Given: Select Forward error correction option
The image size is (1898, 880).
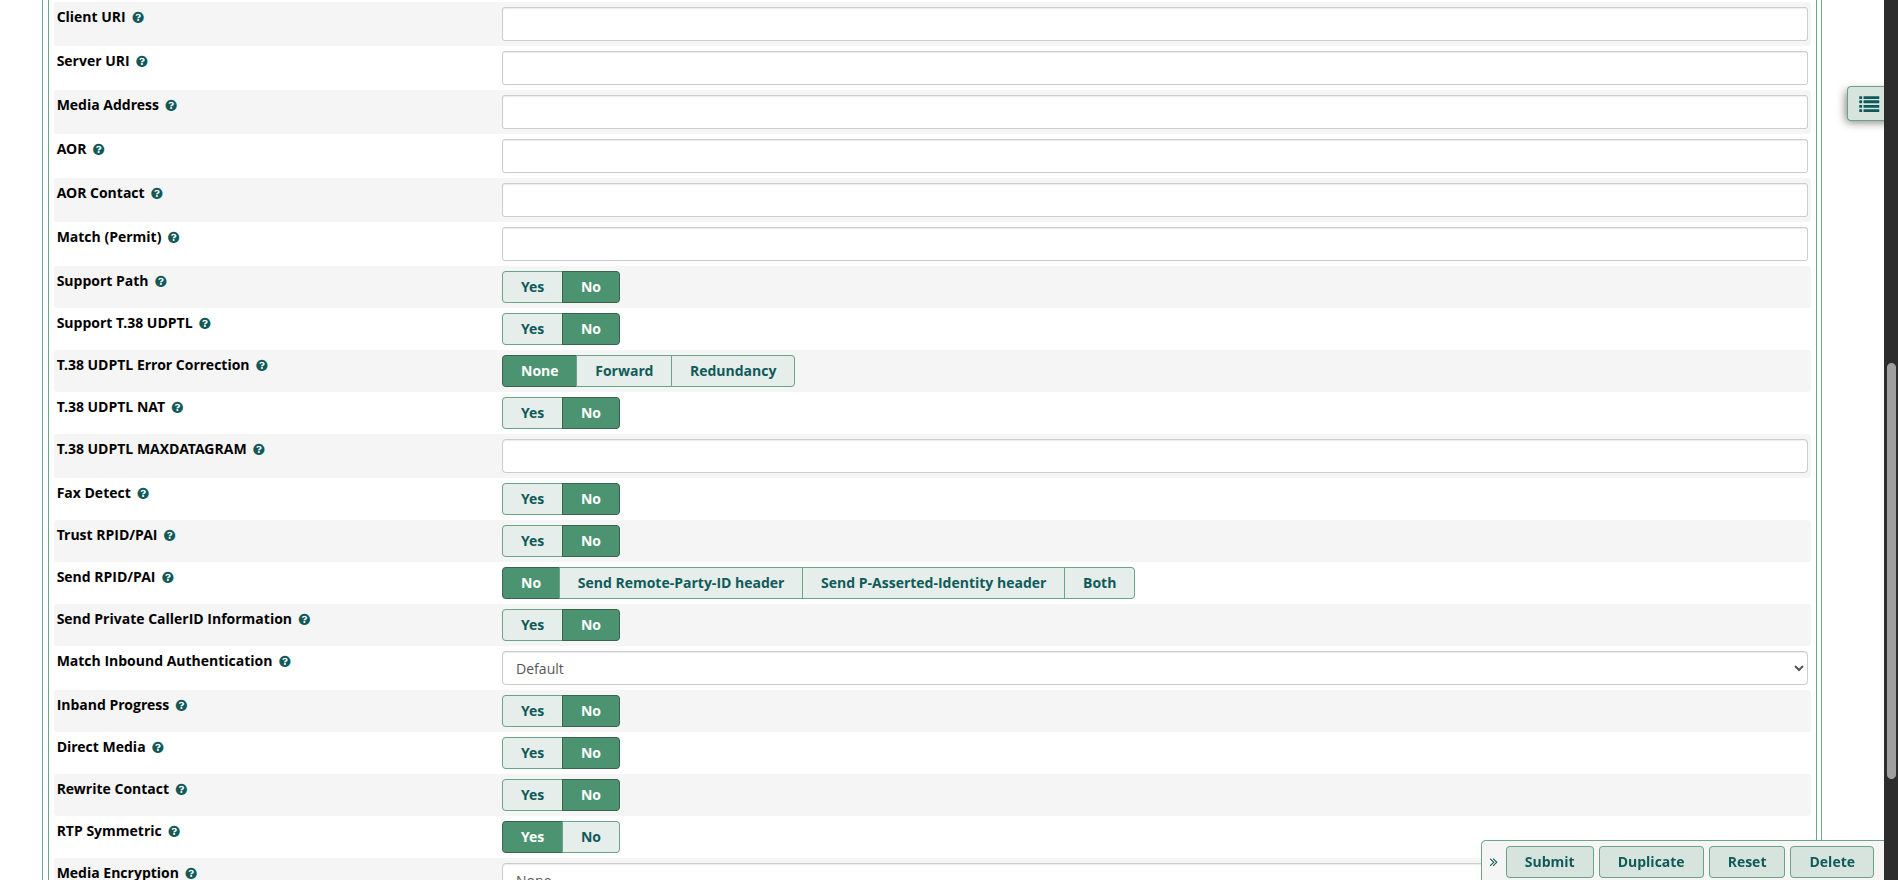Looking at the screenshot, I should (623, 371).
